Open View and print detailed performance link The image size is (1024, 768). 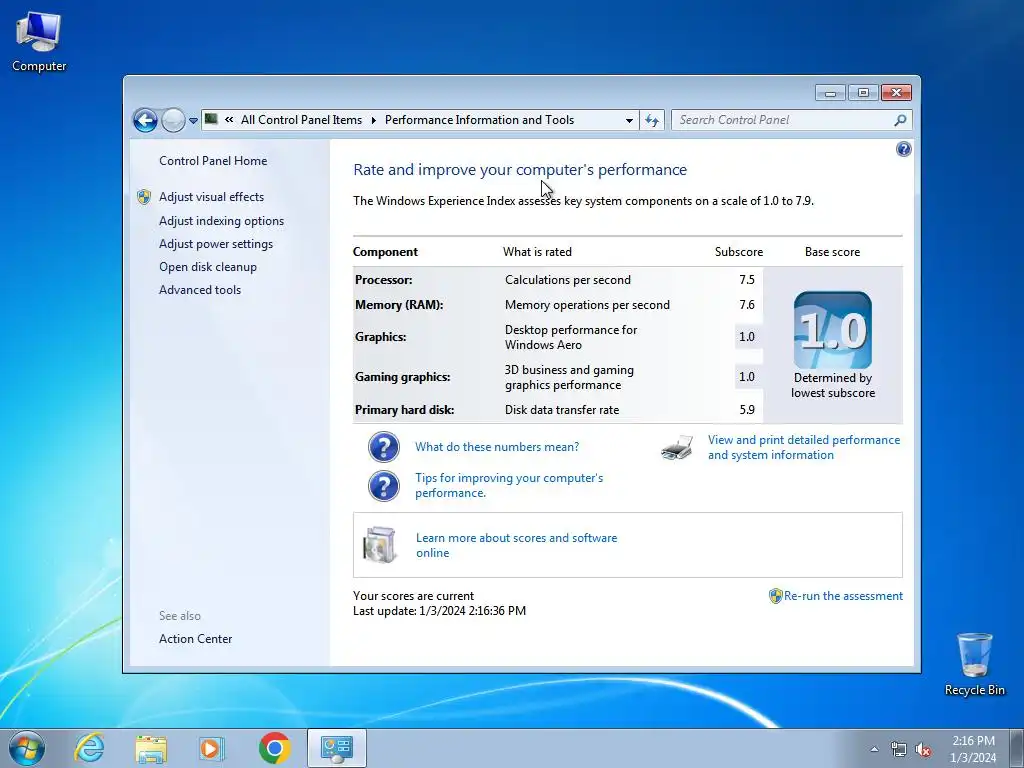tap(804, 447)
